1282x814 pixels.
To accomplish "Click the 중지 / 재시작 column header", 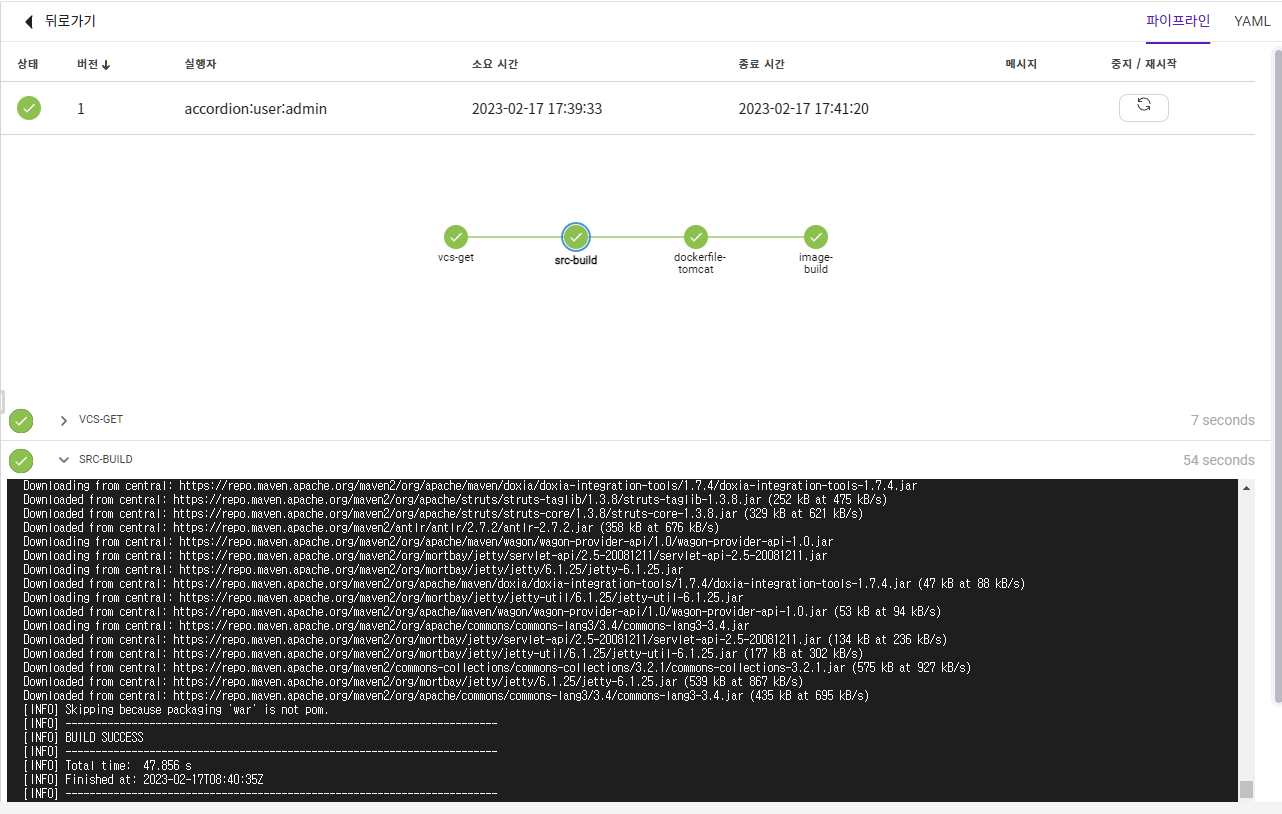I will [x=1144, y=64].
